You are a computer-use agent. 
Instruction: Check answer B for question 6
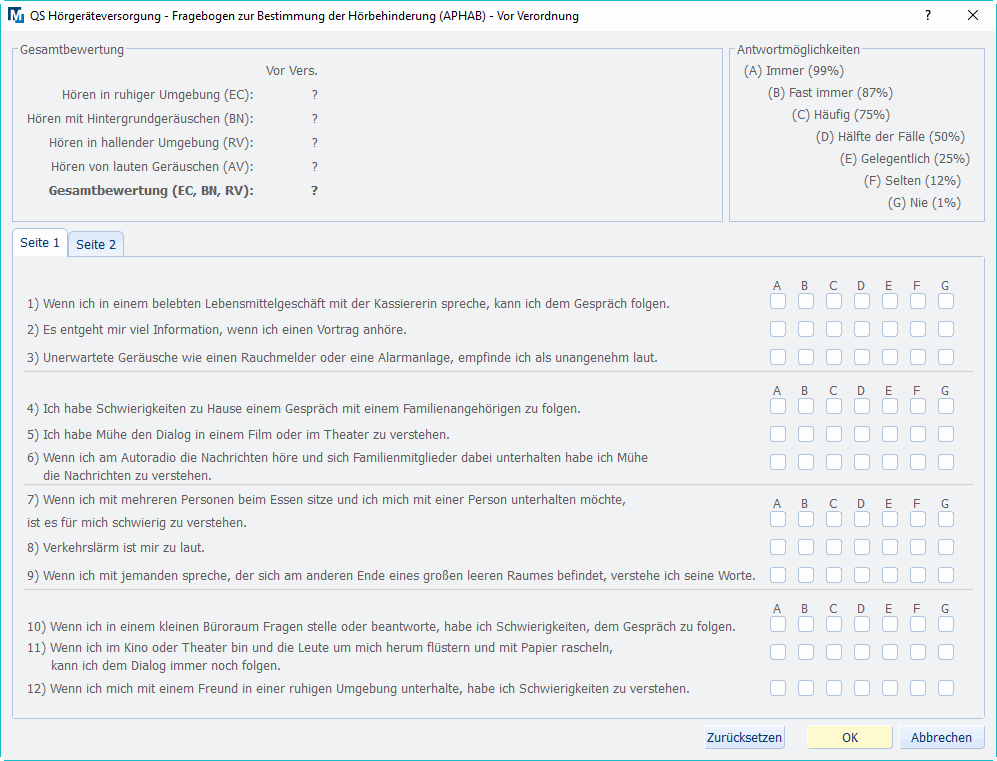(x=806, y=462)
